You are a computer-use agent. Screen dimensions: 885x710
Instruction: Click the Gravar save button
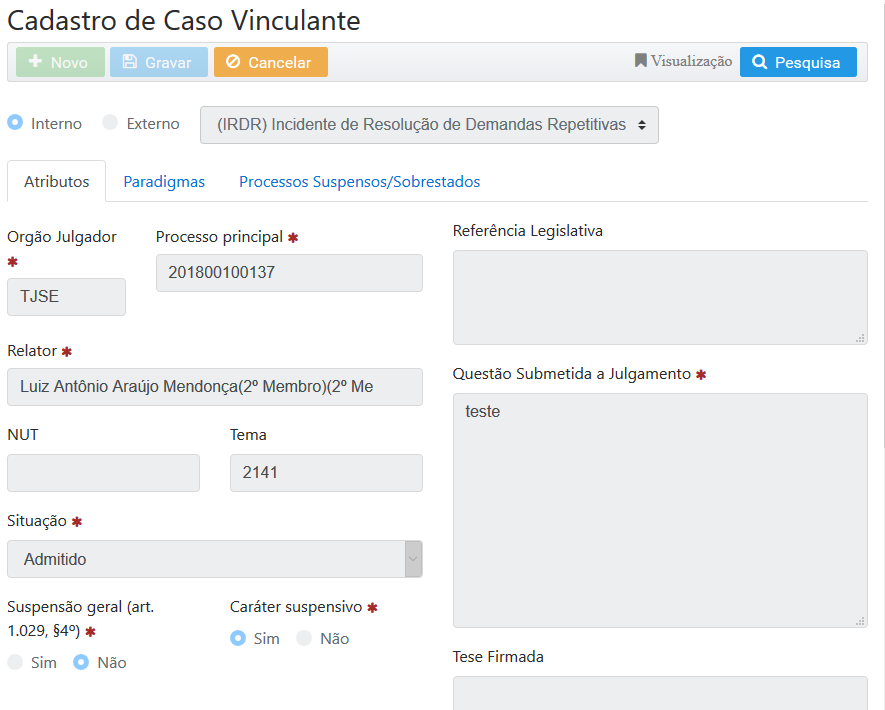(159, 62)
